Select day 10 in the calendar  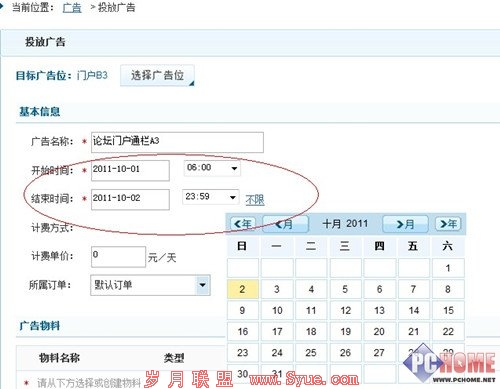pyautogui.click(x=277, y=310)
